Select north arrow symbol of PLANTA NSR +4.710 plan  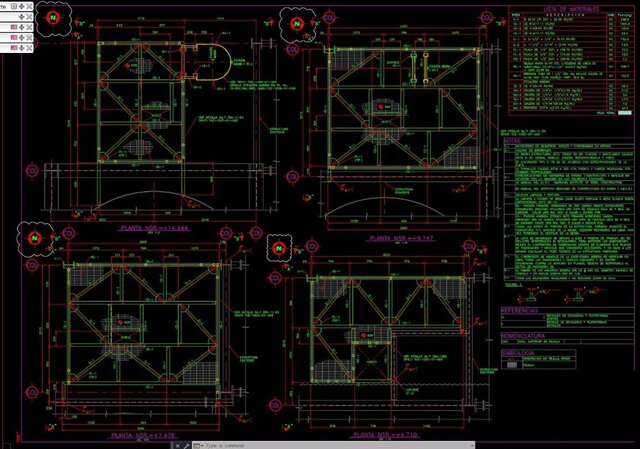coord(279,248)
